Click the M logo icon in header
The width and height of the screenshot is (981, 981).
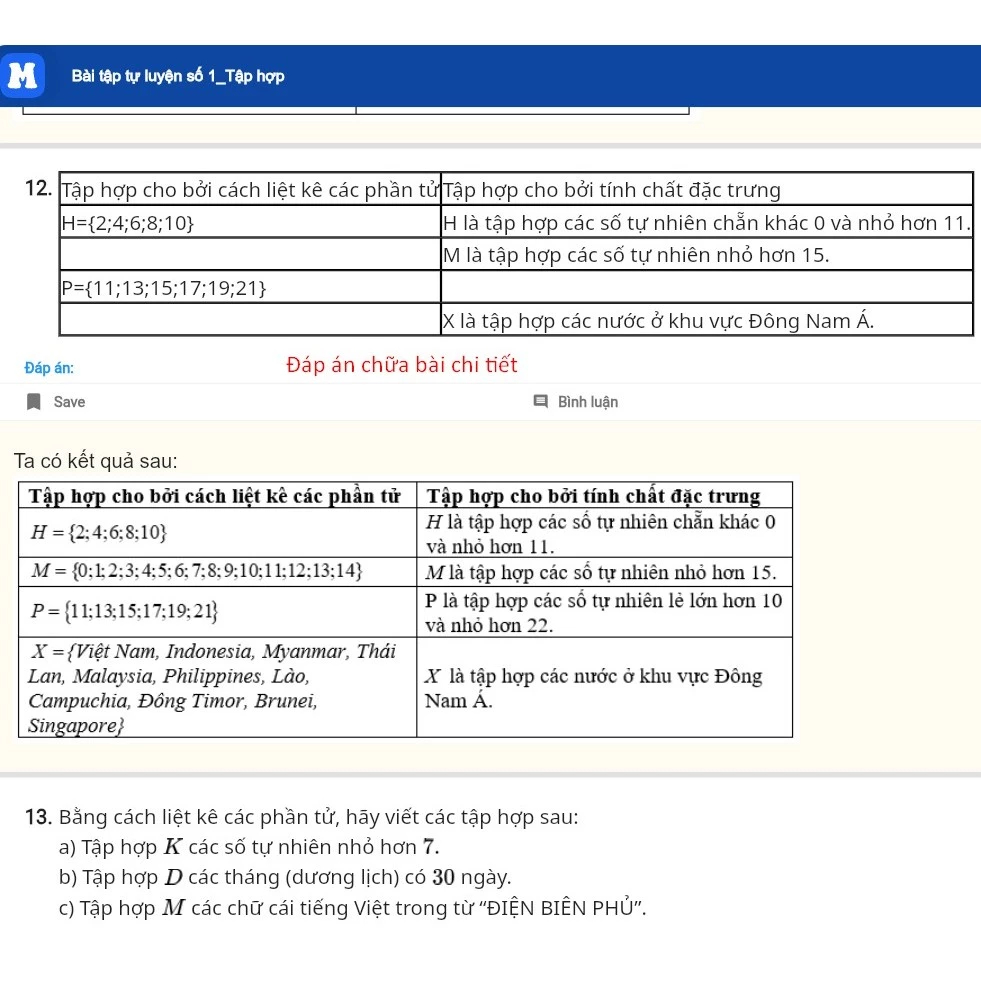pos(23,76)
